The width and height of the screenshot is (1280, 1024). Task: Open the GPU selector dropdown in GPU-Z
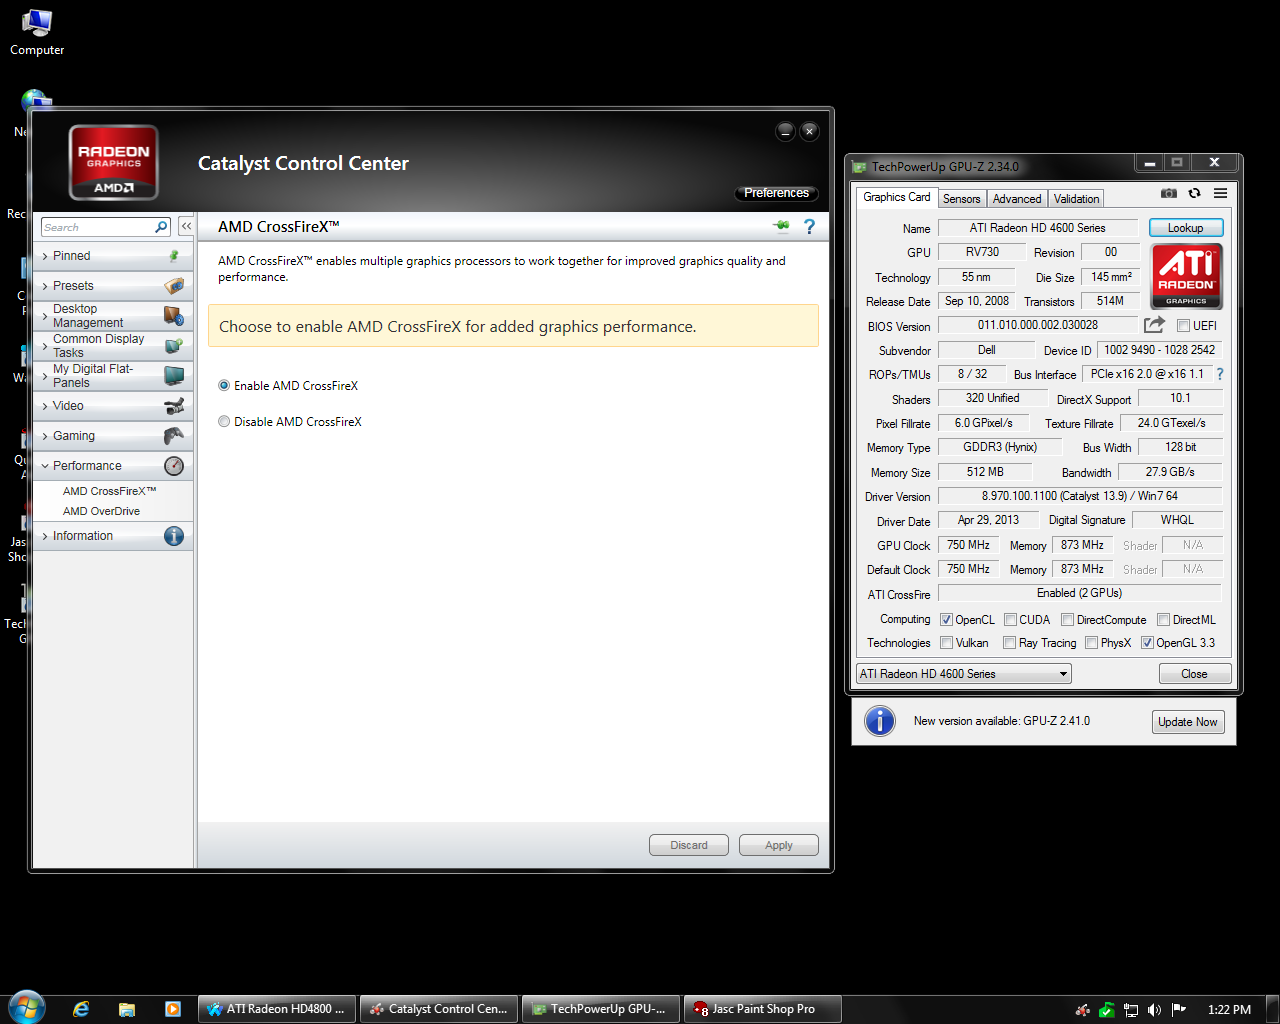[x=964, y=674]
